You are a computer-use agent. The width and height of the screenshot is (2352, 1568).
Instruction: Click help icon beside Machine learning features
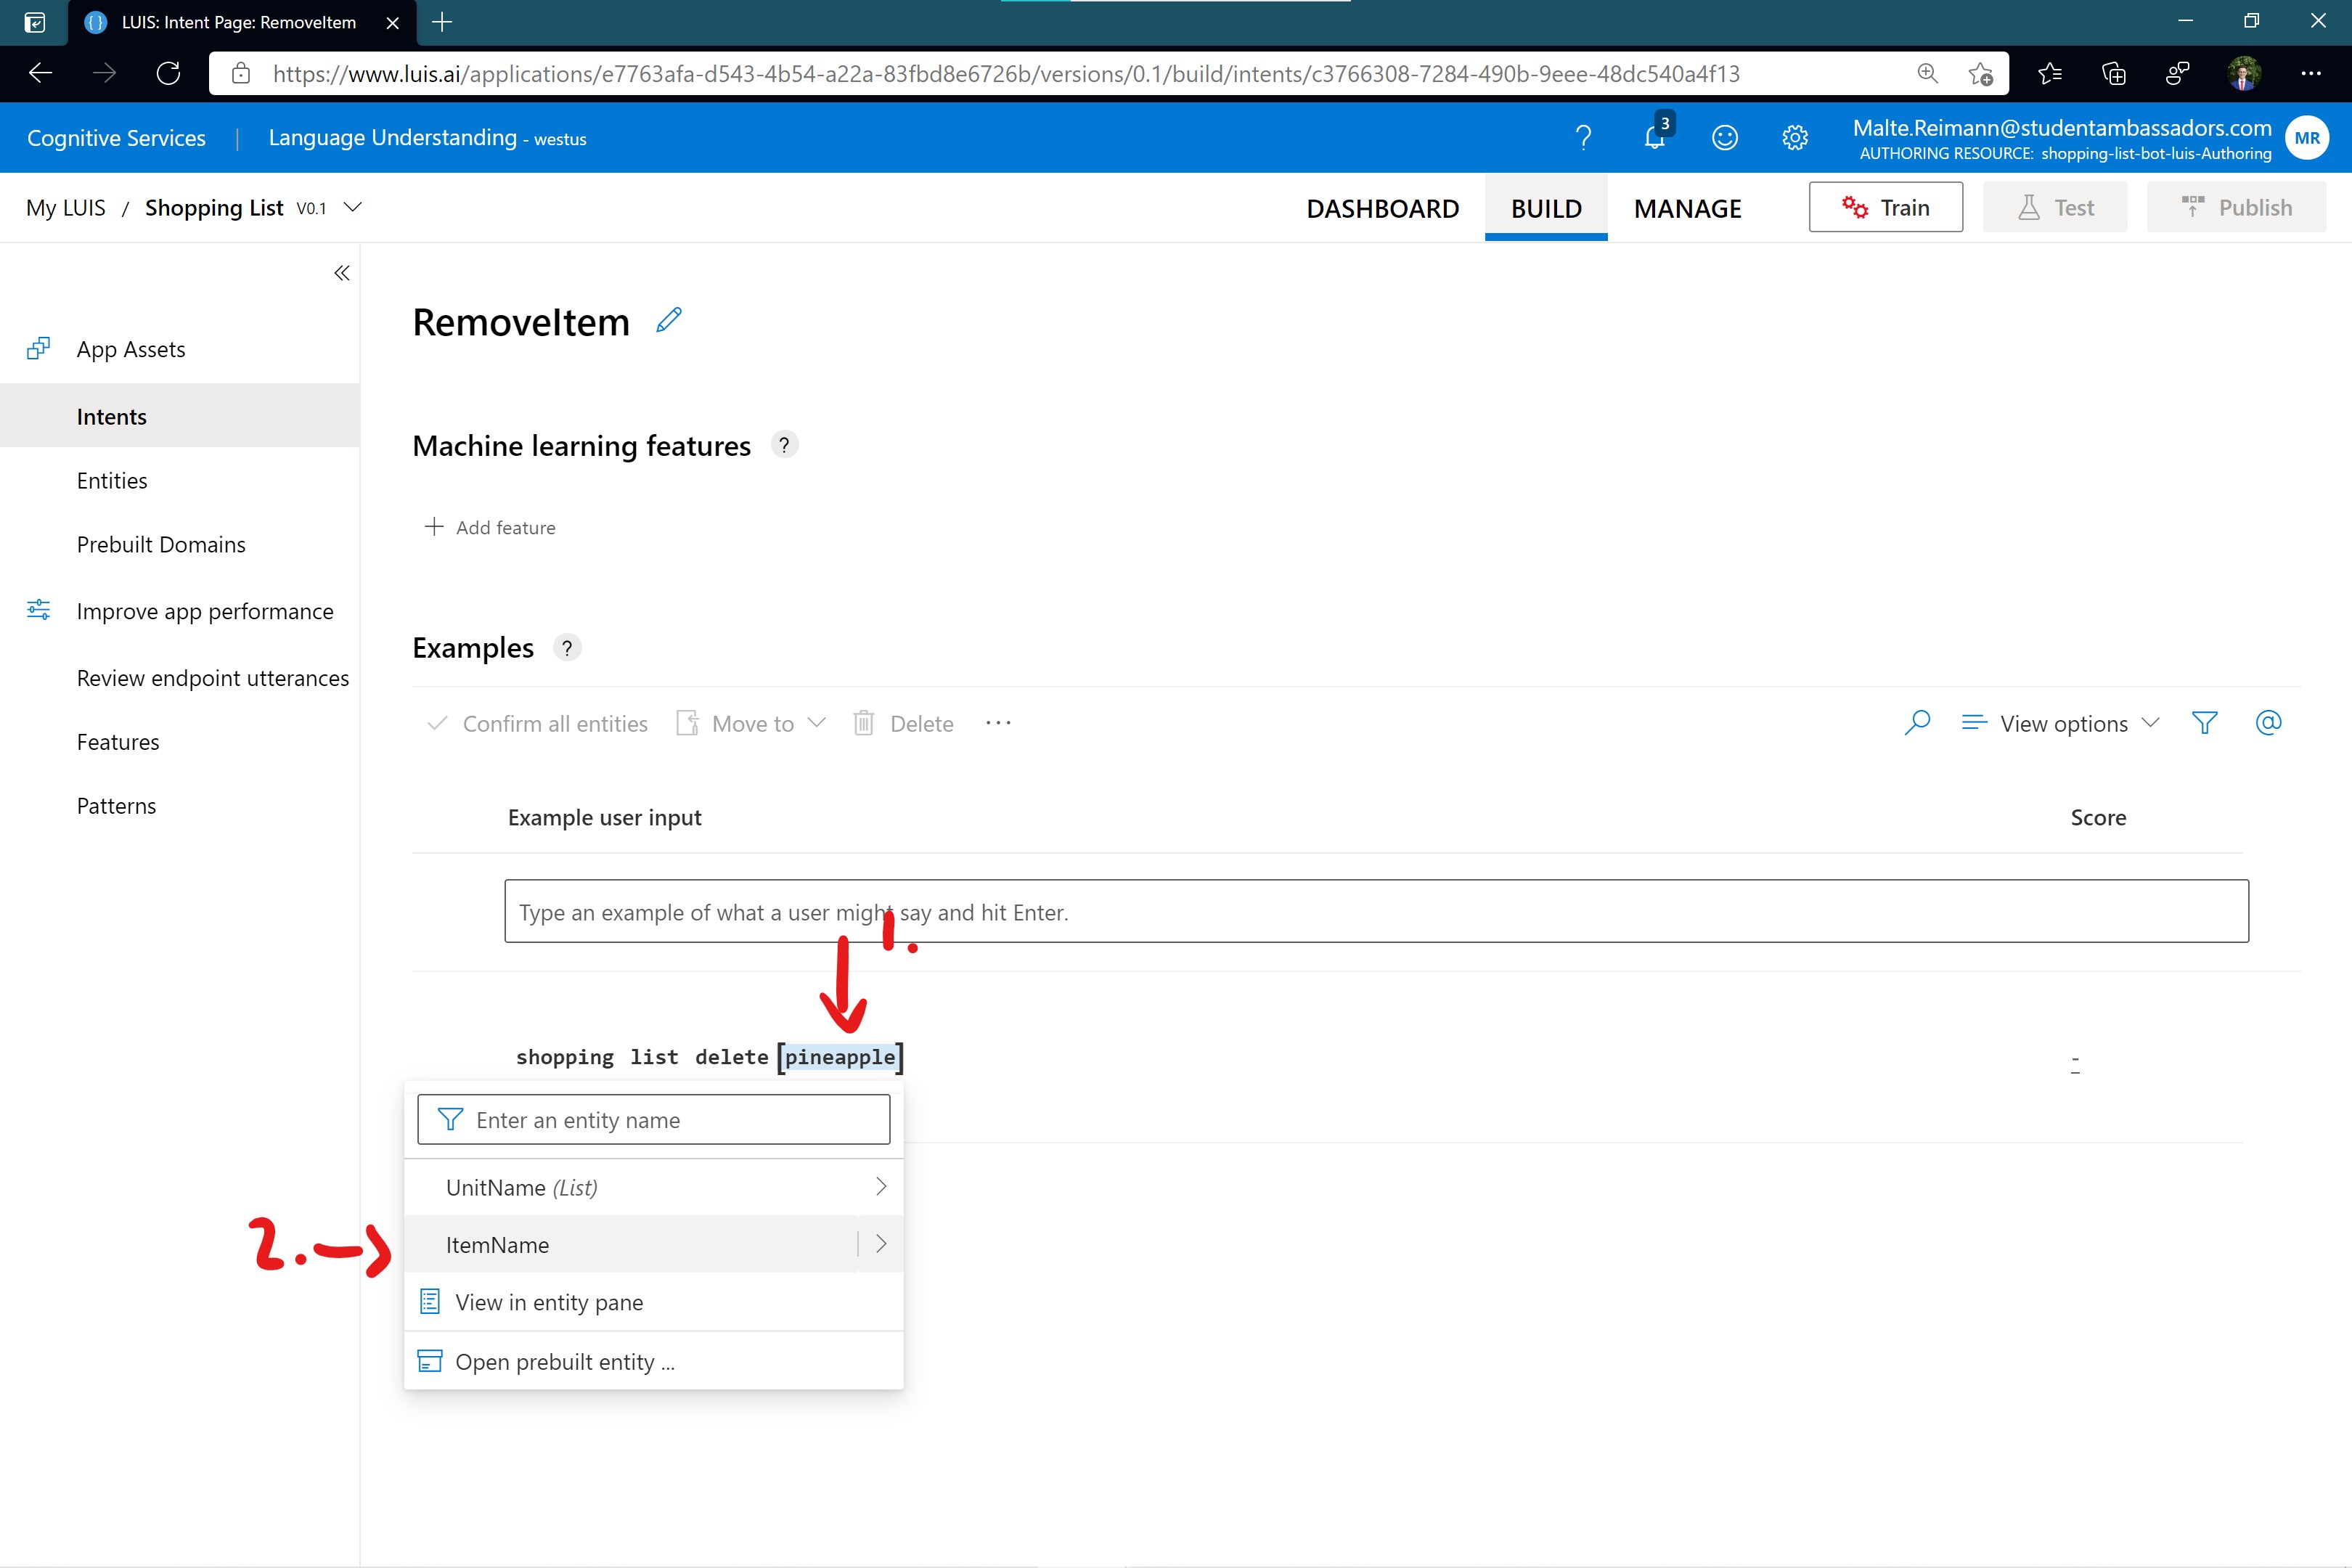(784, 445)
